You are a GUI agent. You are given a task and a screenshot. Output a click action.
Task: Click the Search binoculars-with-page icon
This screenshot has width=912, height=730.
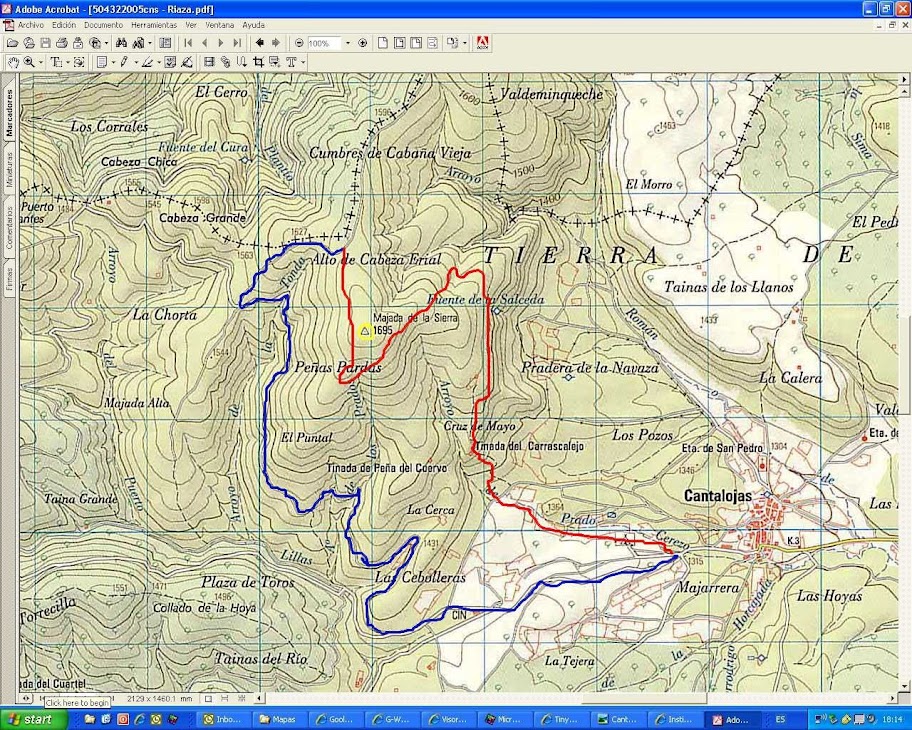point(138,43)
